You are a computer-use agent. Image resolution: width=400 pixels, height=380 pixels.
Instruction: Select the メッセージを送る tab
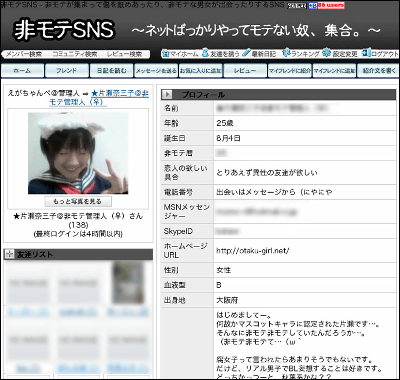[156, 71]
